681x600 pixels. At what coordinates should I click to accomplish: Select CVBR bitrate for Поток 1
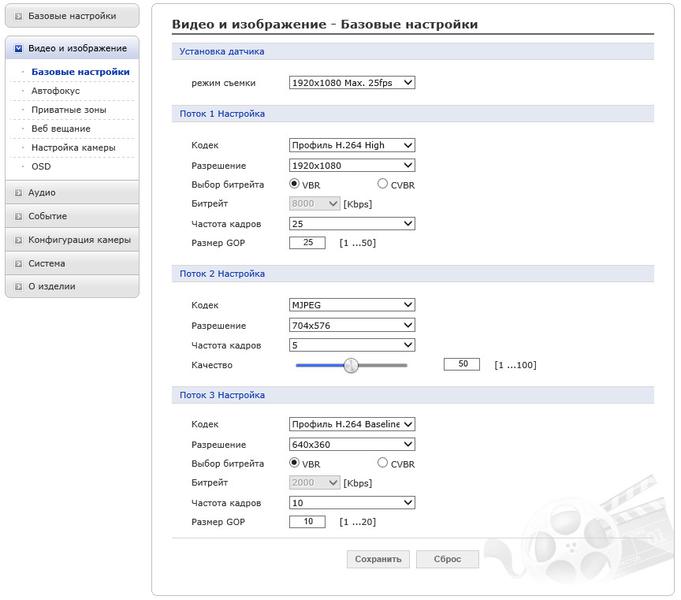point(382,184)
